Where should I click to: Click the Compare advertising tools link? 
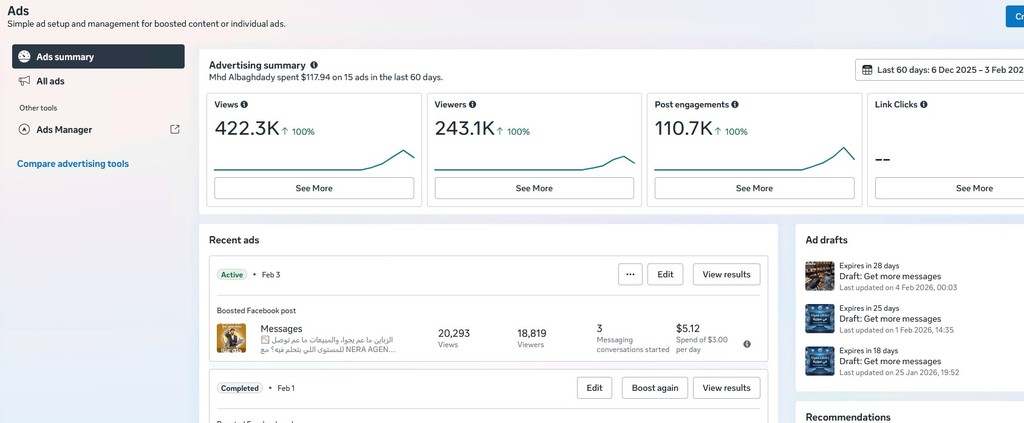tap(73, 164)
